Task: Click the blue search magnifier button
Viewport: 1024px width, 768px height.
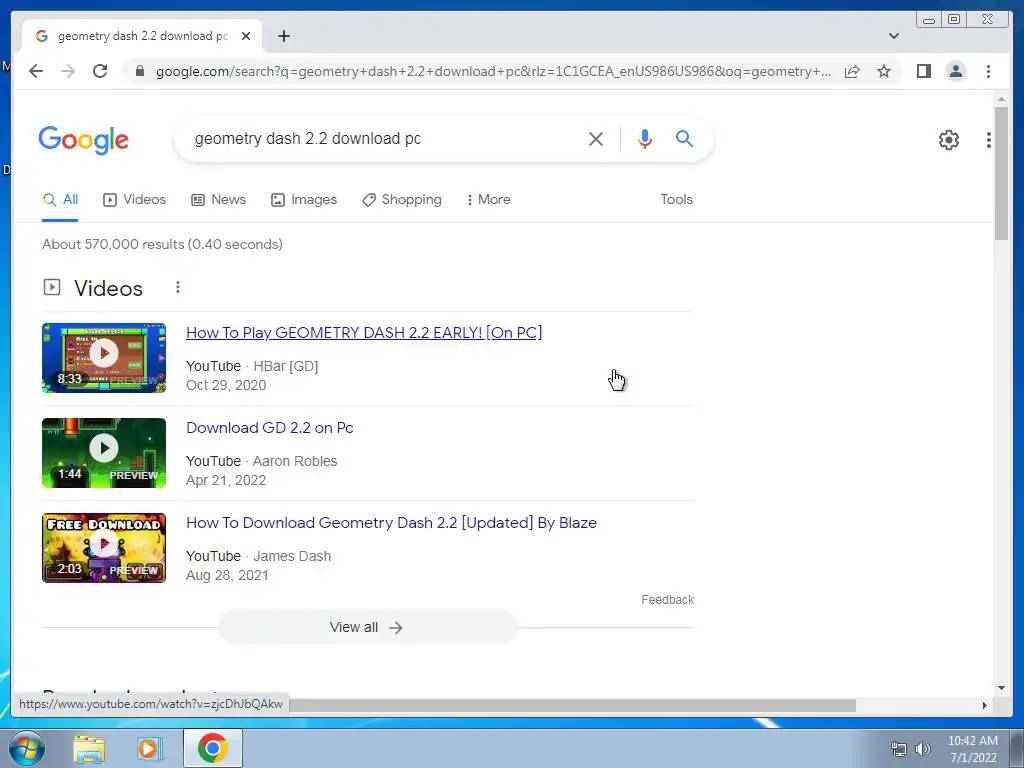Action: (x=684, y=138)
